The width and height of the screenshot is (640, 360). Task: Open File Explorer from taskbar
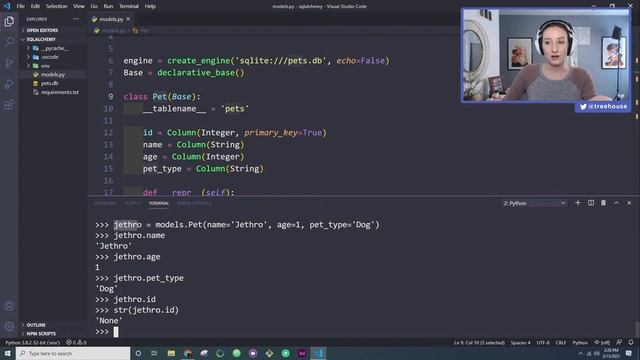click(171, 353)
